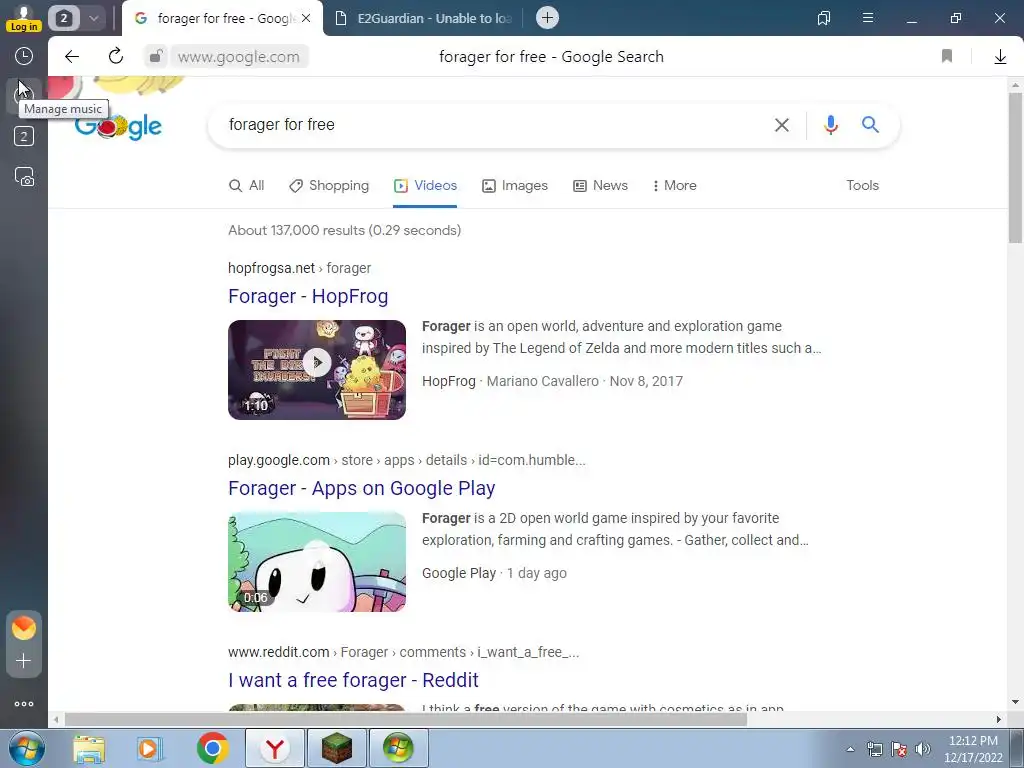Click the scroll down arrow
Viewport: 1024px width, 768px height.
1015,703
